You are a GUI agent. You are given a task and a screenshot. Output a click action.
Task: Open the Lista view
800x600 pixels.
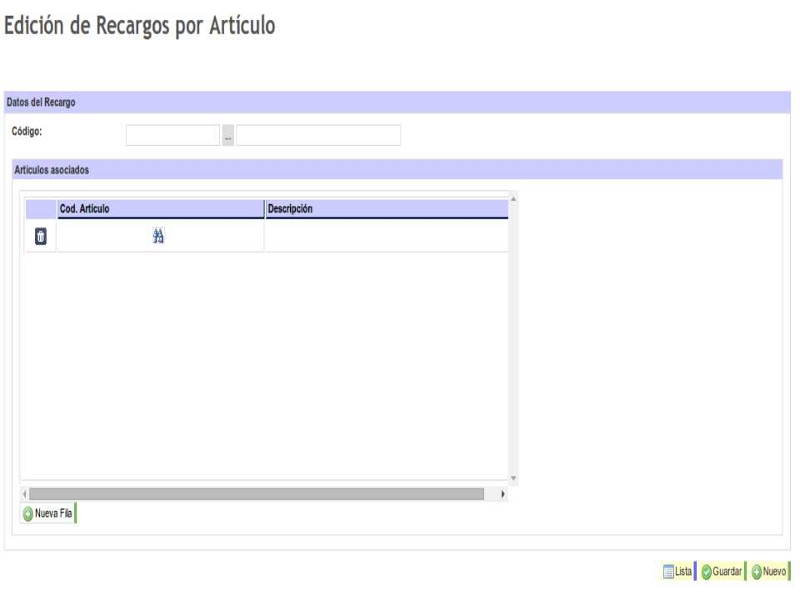pyautogui.click(x=678, y=572)
